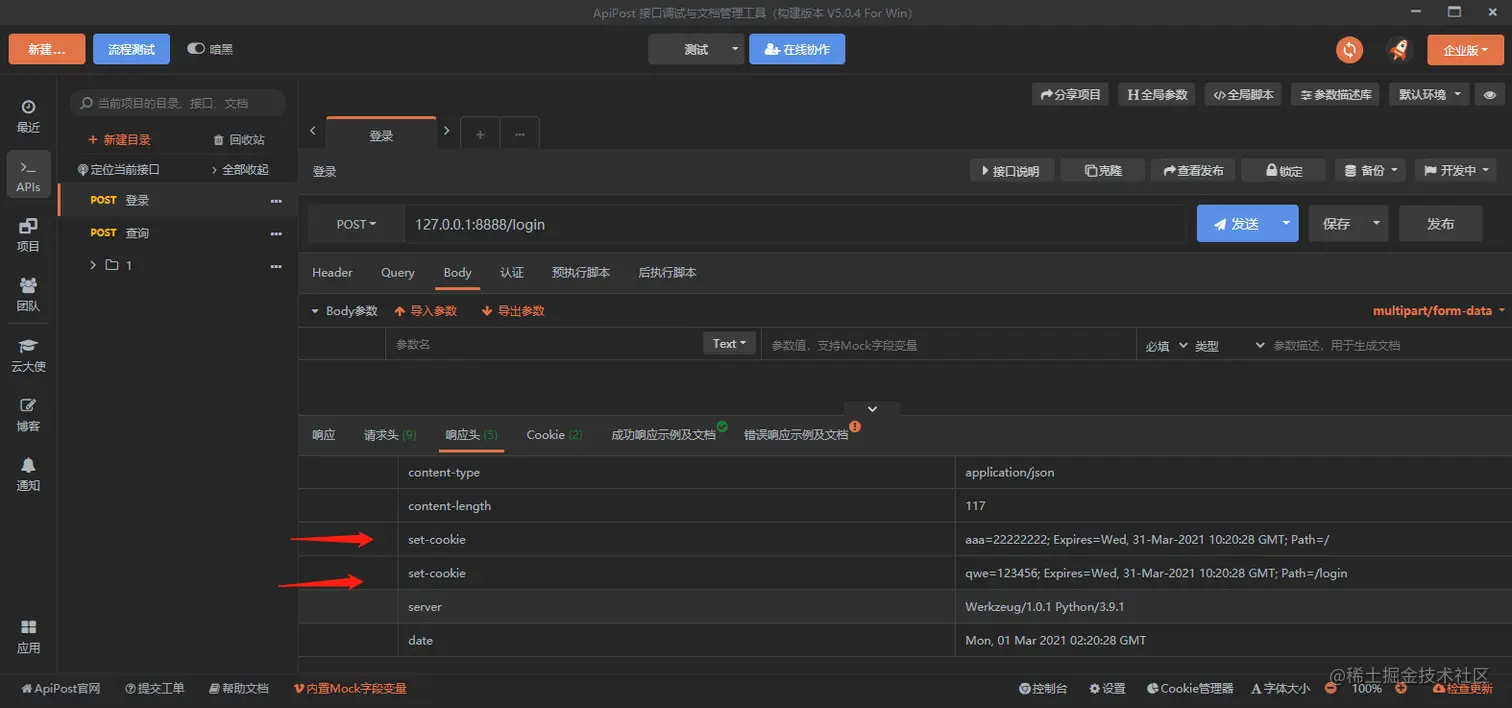Select the 查询 POST API in tree
Viewport: 1512px width, 708px height.
(x=177, y=233)
